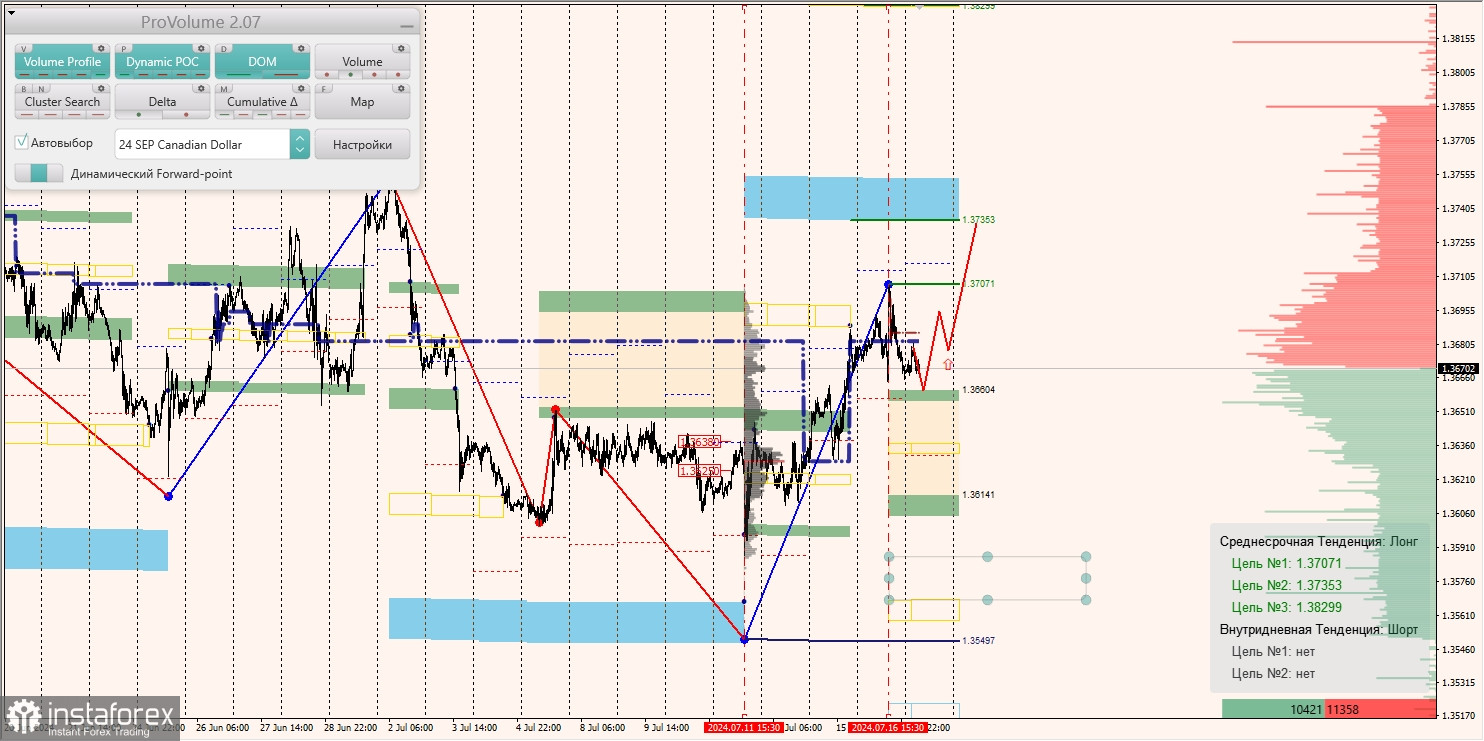Image resolution: width=1484 pixels, height=741 pixels.
Task: Select green line segment under Volume Profile
Action: [100, 75]
